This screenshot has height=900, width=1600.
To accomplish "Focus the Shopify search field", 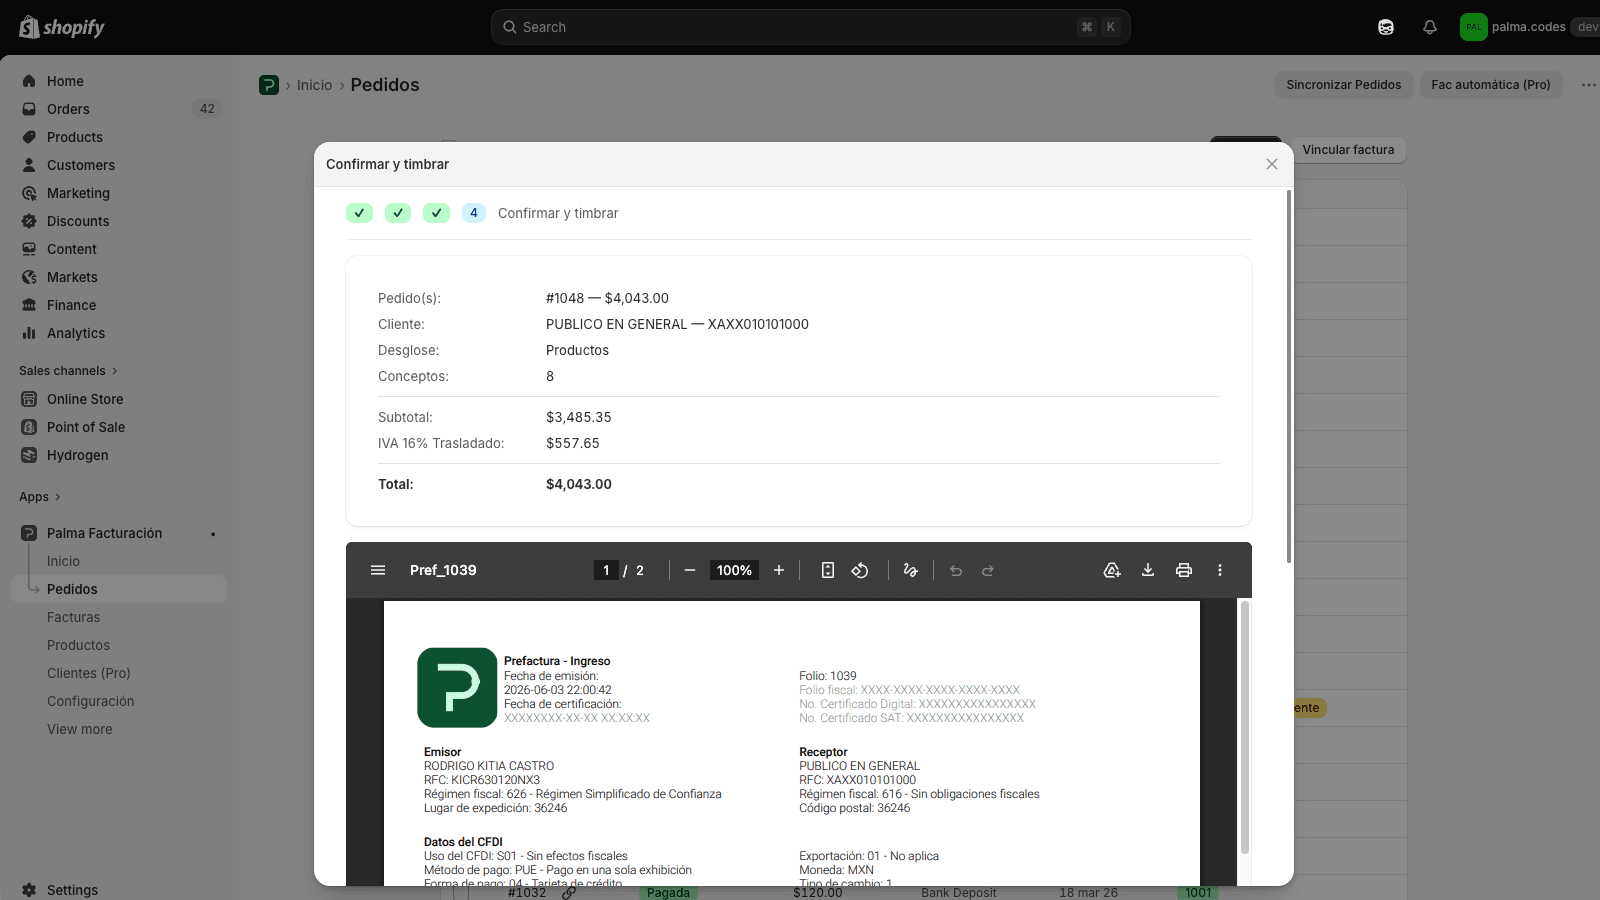I will [810, 27].
